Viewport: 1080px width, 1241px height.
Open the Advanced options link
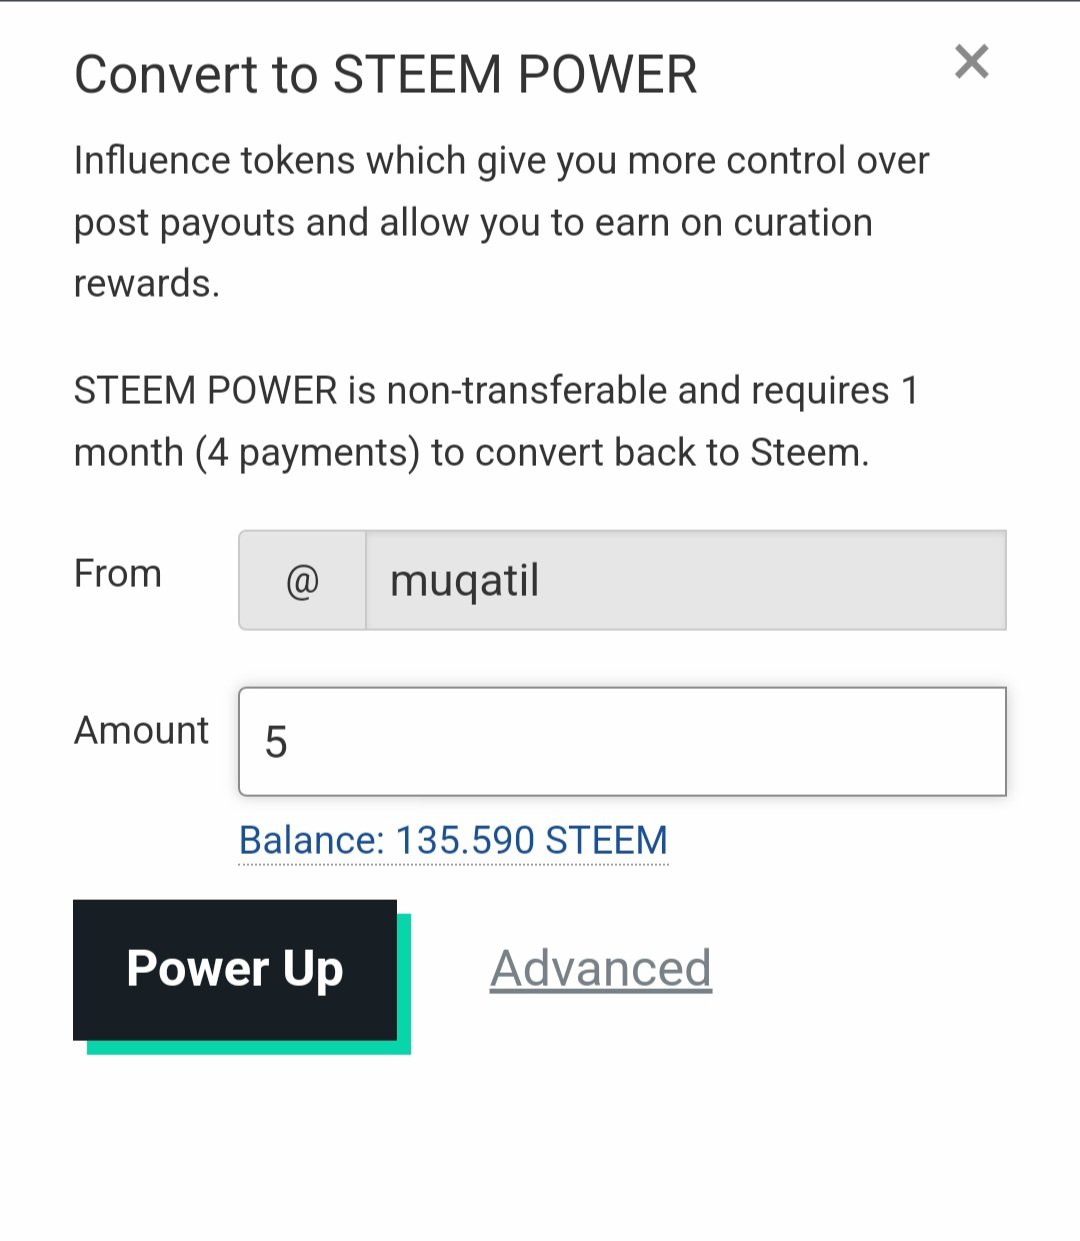coord(600,968)
